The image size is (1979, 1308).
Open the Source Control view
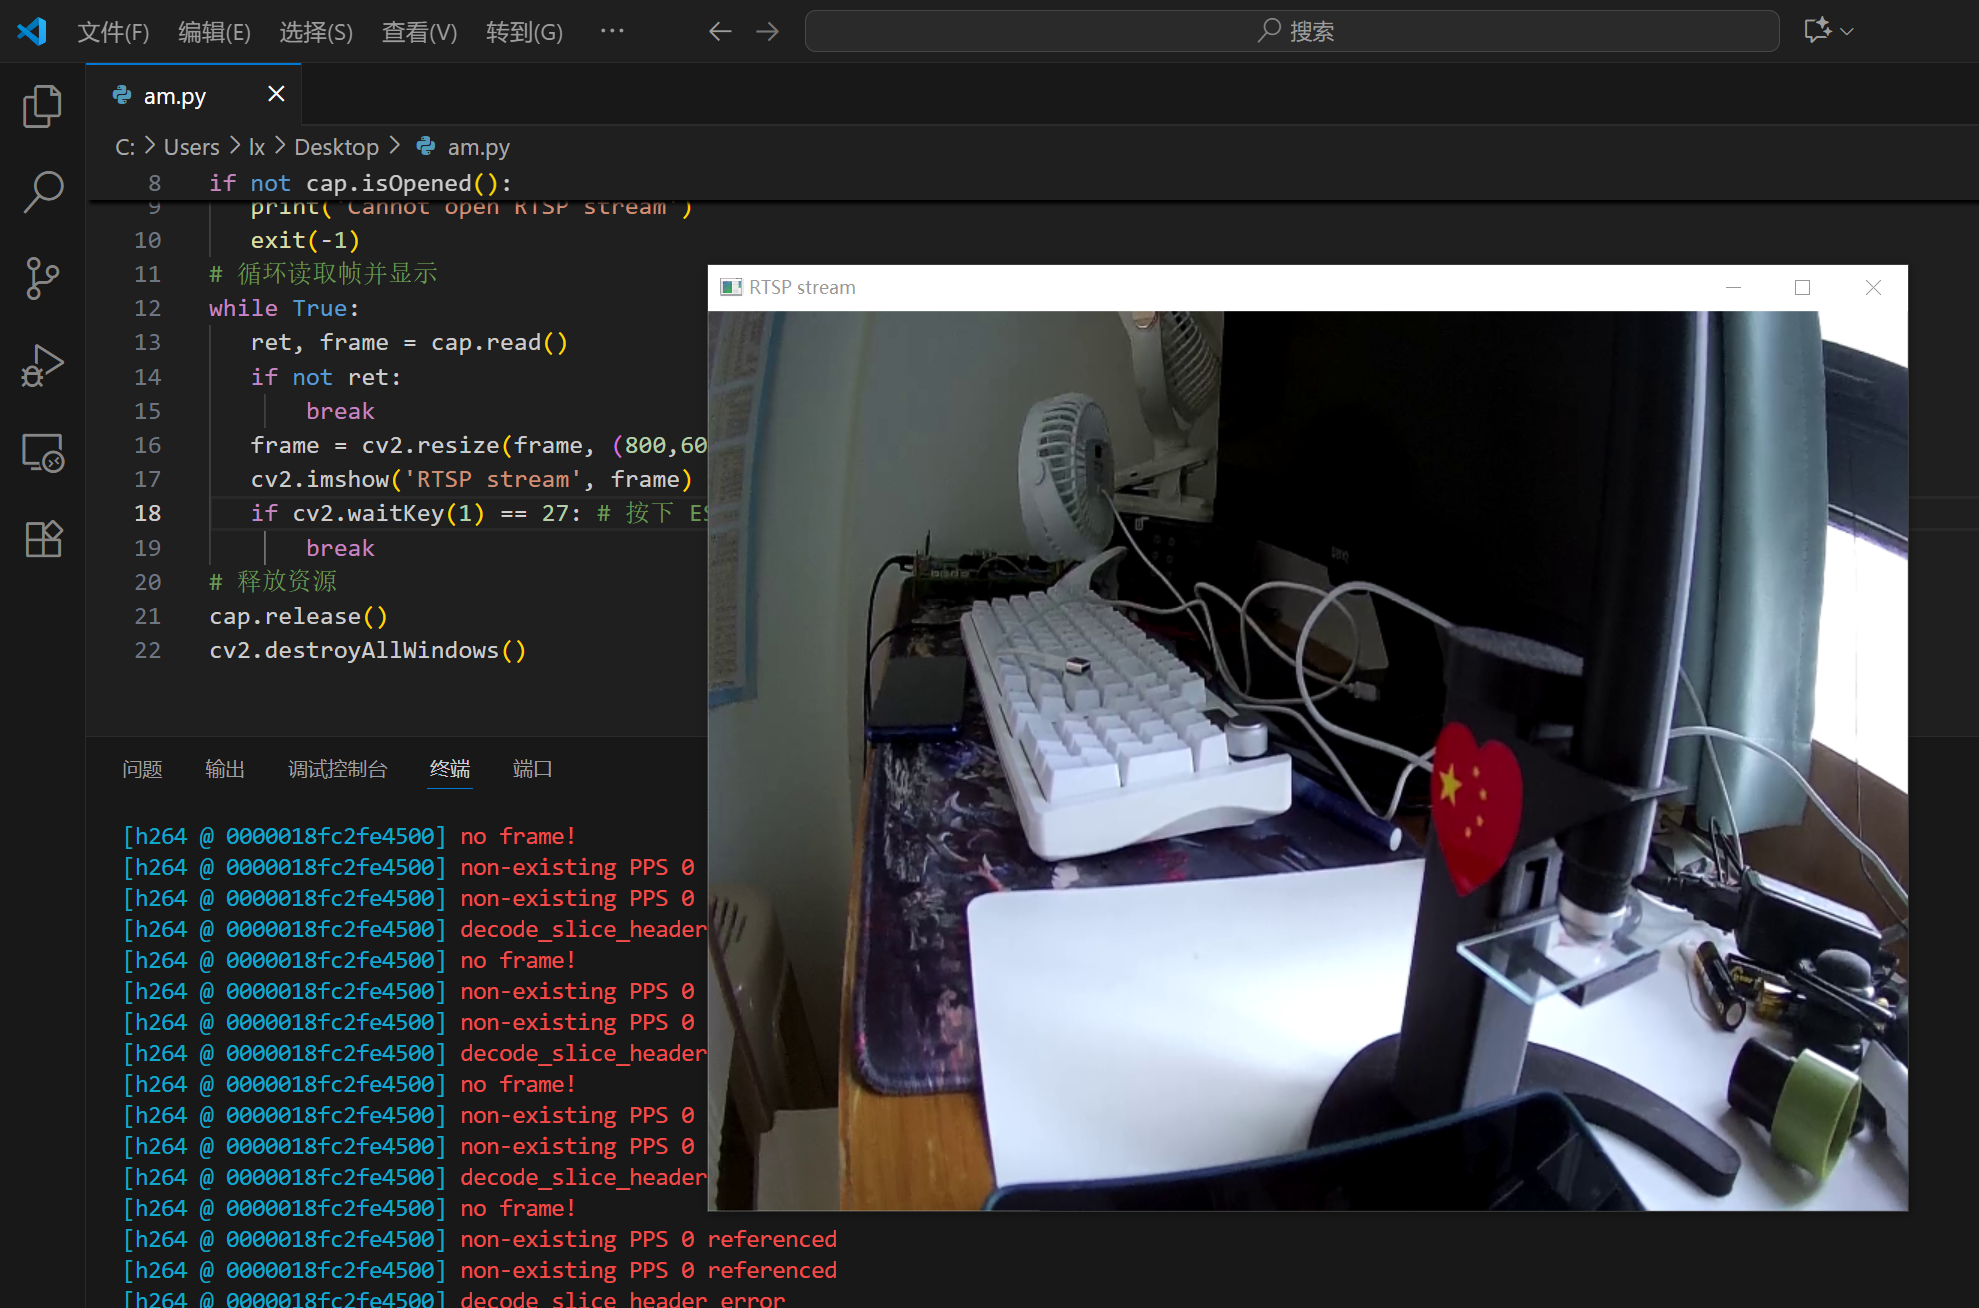pos(42,278)
